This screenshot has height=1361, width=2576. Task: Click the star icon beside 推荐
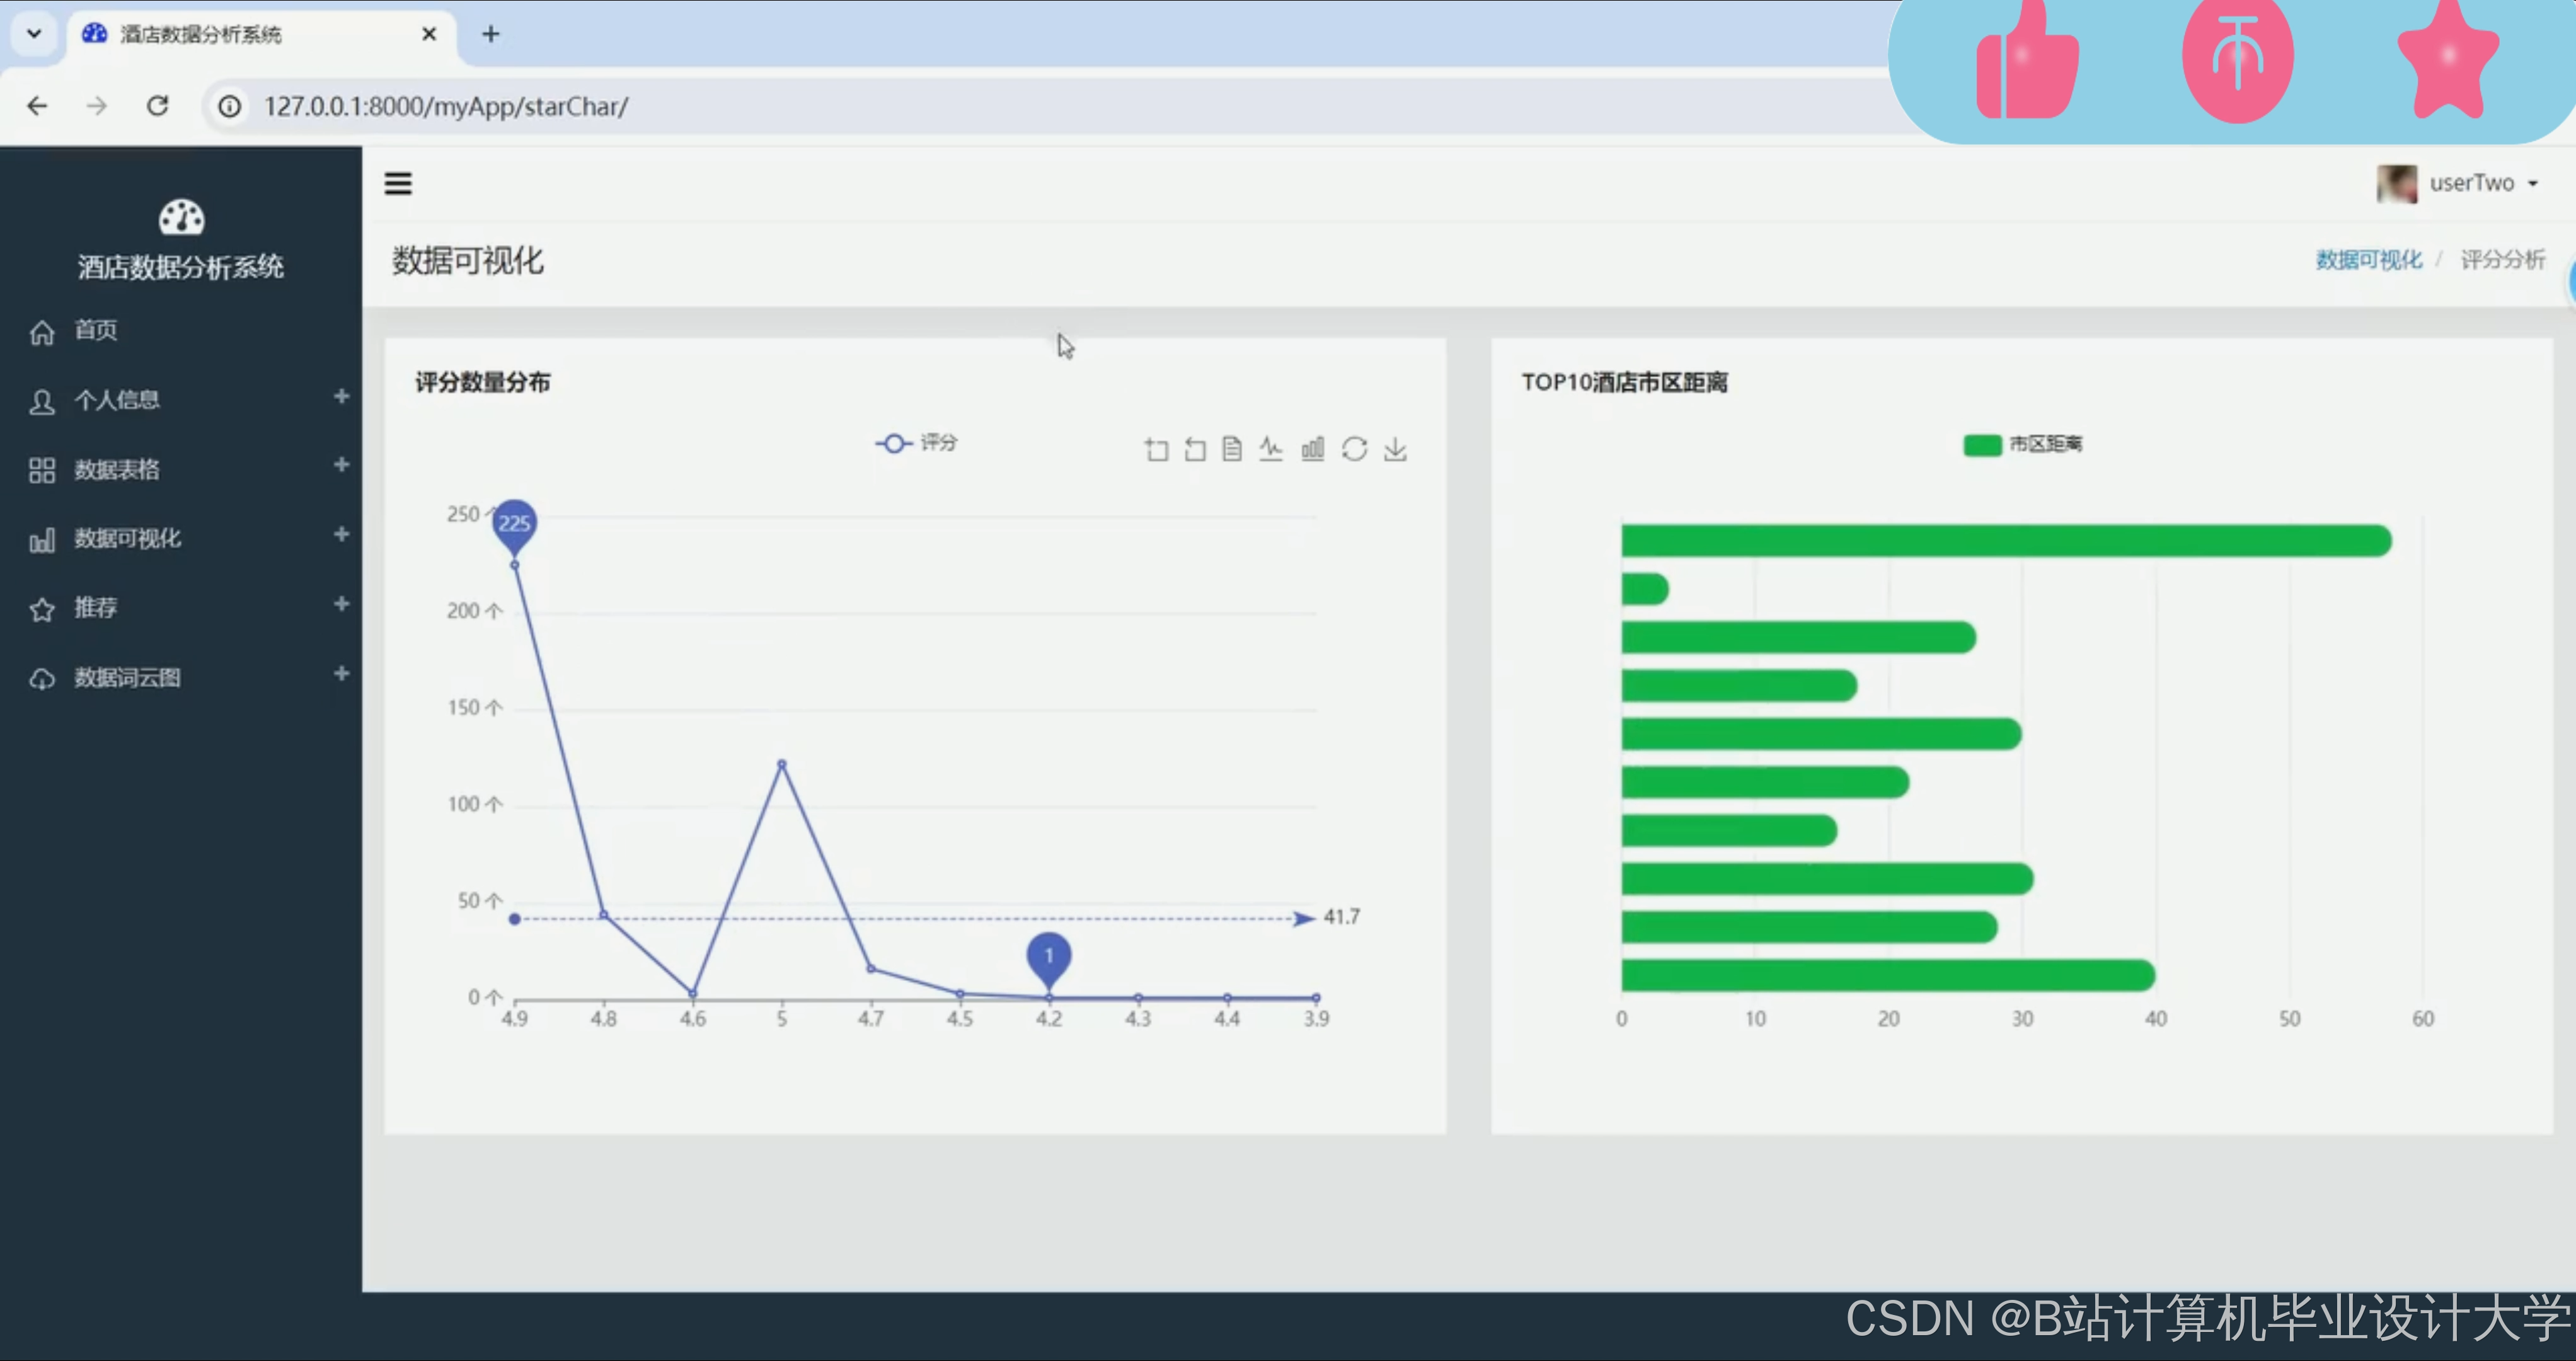coord(42,609)
